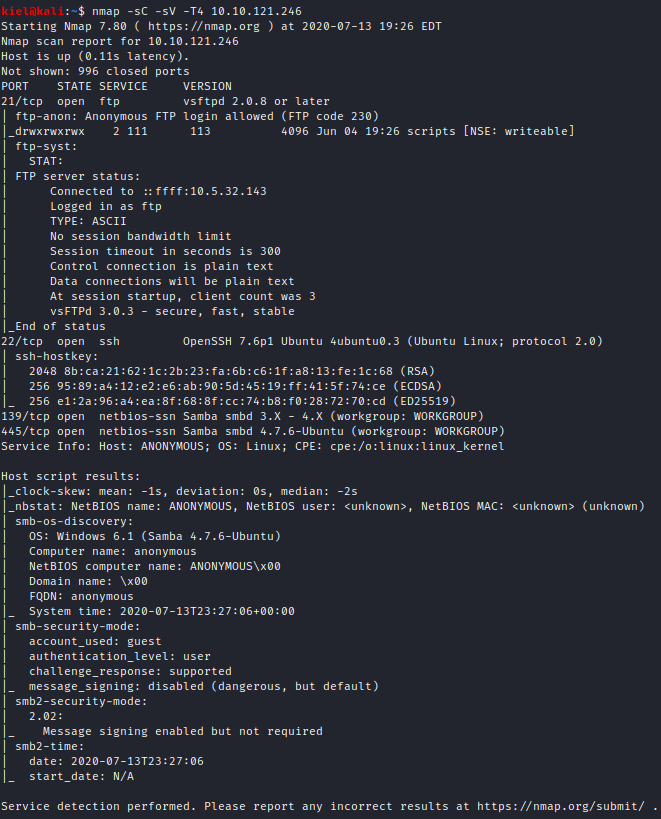The width and height of the screenshot is (661, 819).
Task: Click the nmap command after the prompt
Action: (197, 11)
